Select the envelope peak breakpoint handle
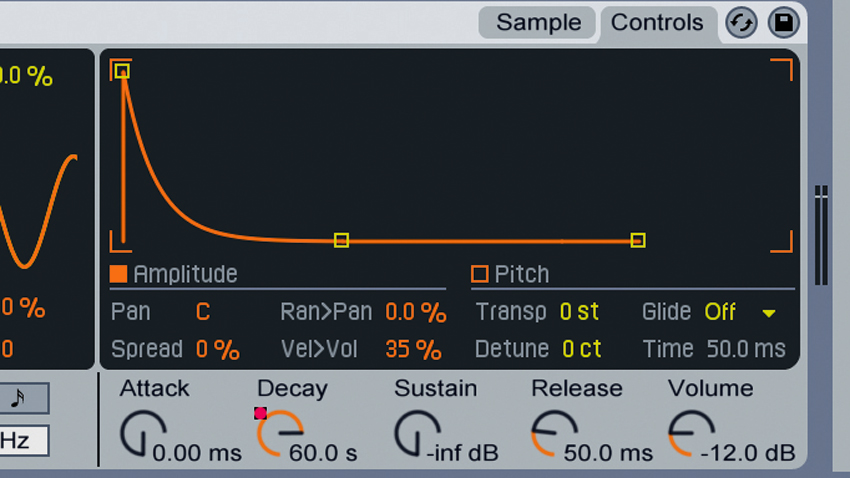850x478 pixels. coord(122,71)
